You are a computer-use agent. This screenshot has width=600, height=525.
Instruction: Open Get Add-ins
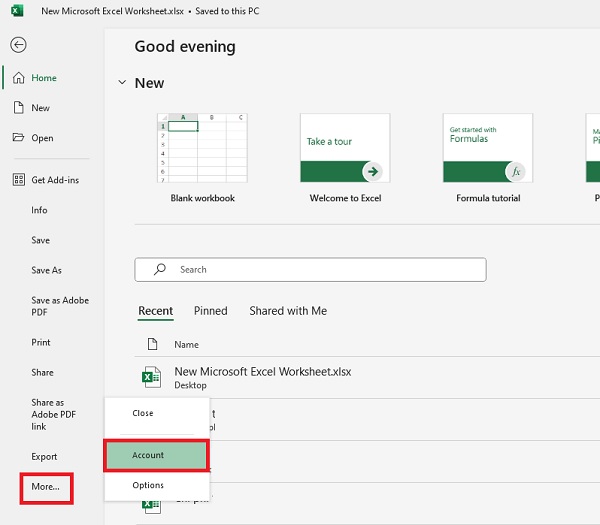coord(55,180)
